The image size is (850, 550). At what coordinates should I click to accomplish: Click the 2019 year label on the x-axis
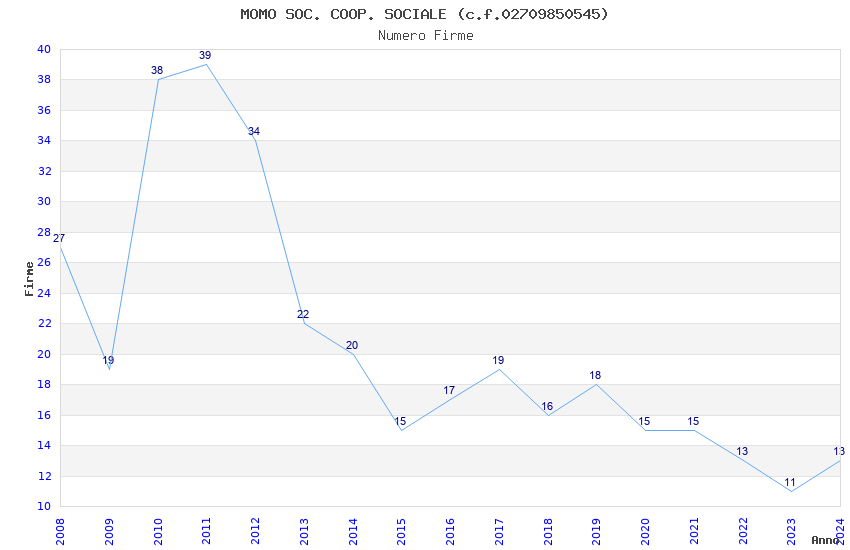click(x=597, y=531)
